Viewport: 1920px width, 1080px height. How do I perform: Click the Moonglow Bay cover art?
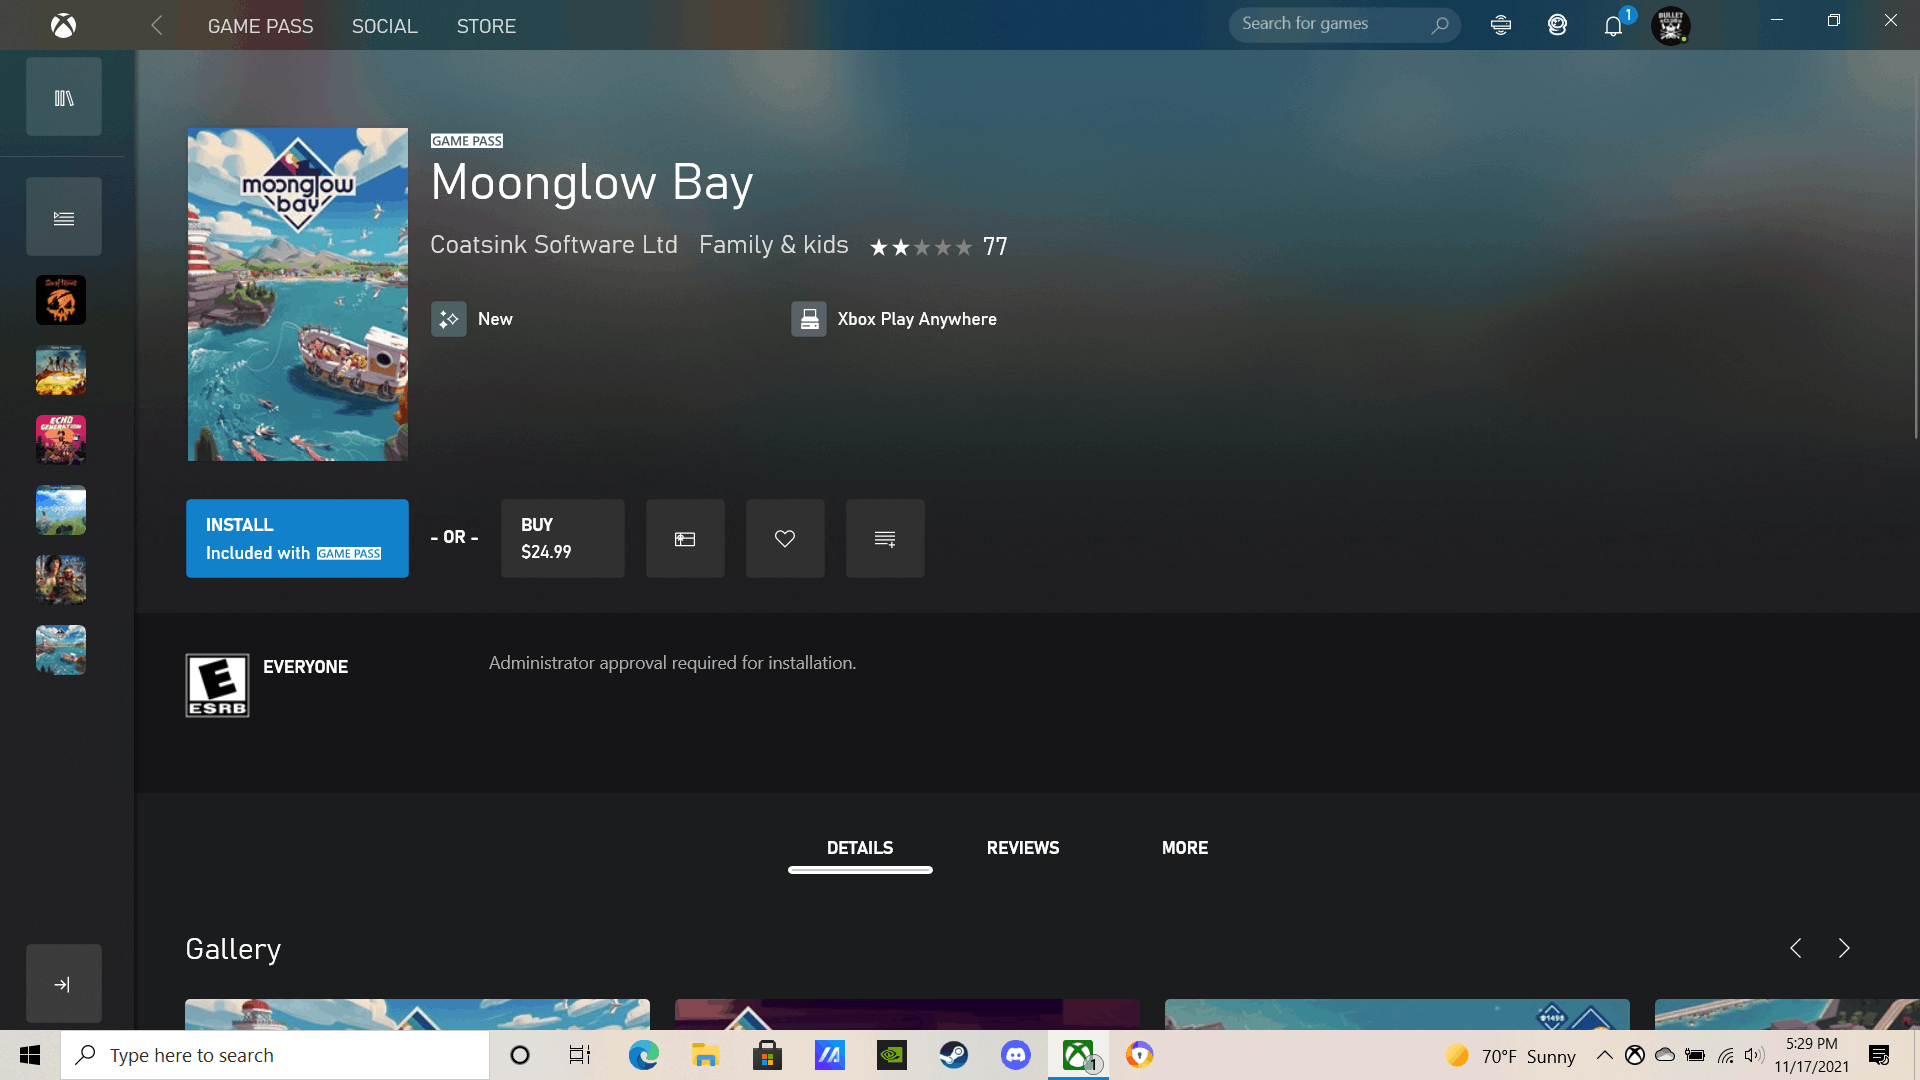click(x=297, y=294)
